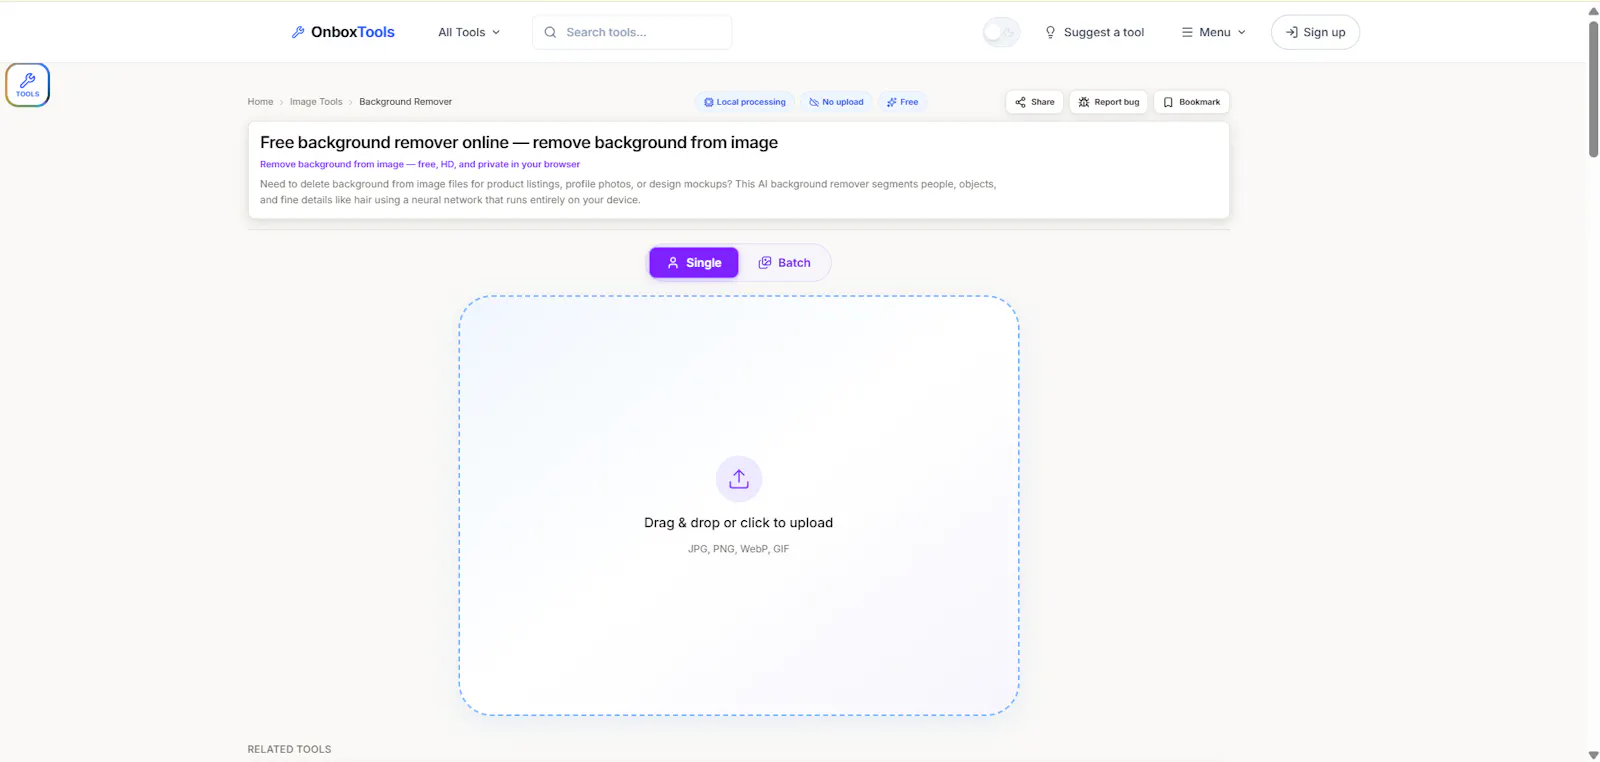
Task: Click the scrollbar down arrow
Action: (x=1593, y=755)
